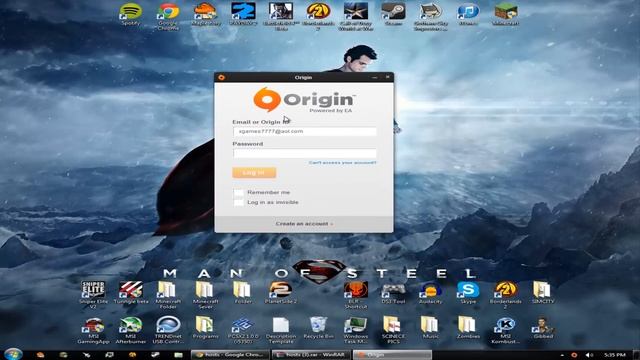Open the Minecraft Folder icon
This screenshot has width=640, height=360.
pos(168,295)
